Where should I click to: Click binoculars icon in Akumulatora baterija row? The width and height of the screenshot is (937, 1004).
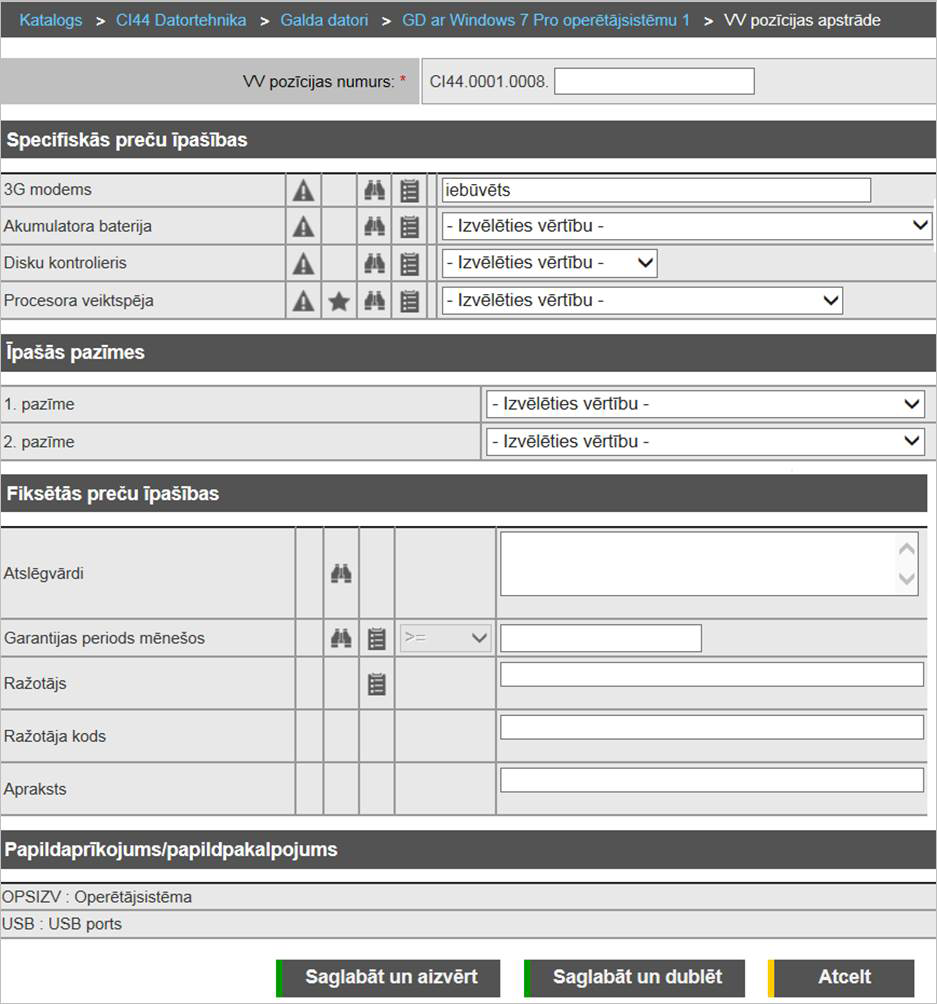(374, 227)
